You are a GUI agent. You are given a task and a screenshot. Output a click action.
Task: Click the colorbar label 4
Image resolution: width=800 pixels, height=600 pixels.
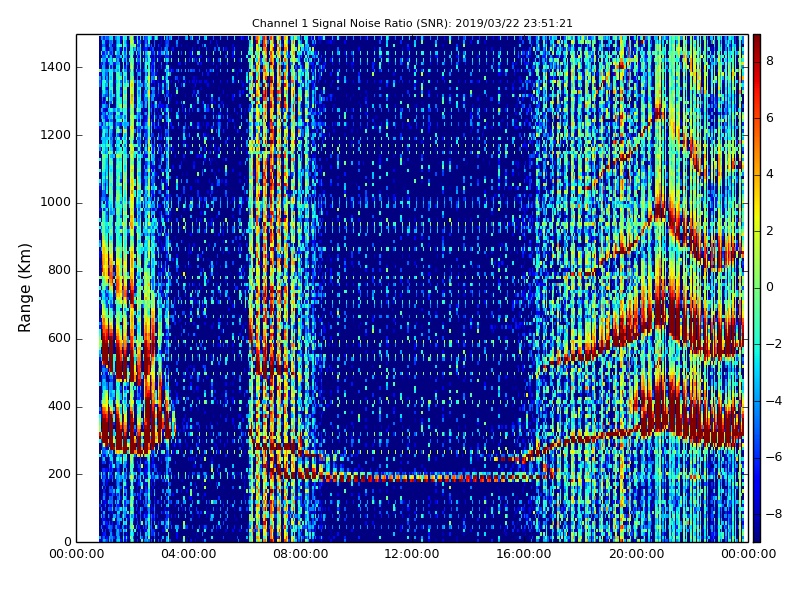click(770, 174)
